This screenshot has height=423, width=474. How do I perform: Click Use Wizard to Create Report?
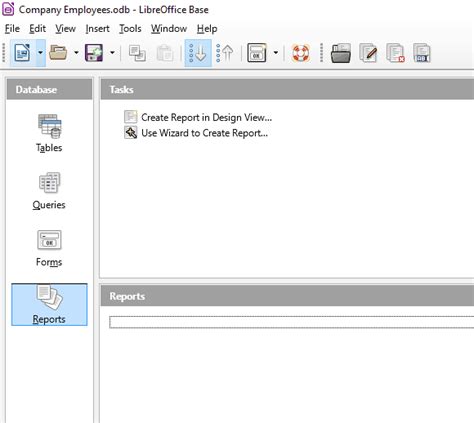[204, 133]
